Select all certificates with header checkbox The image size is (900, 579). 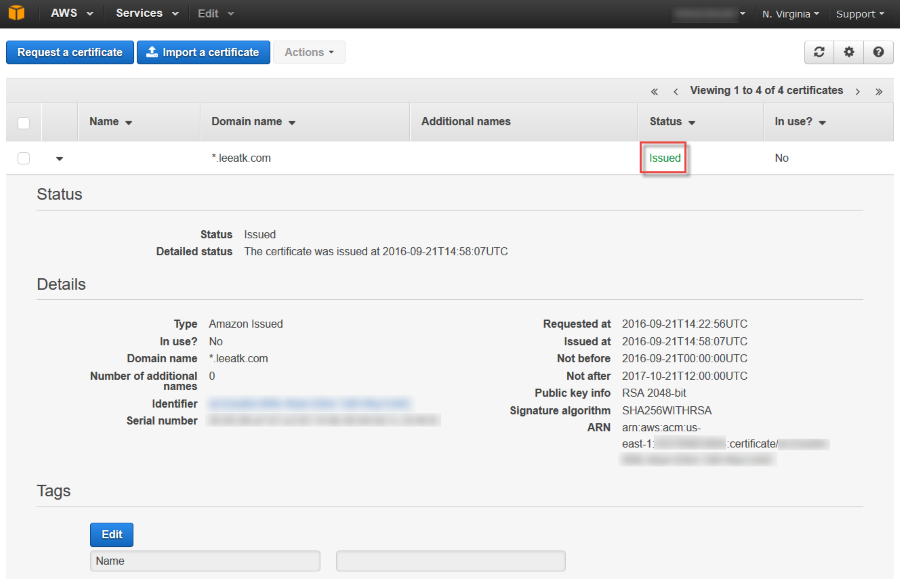(x=24, y=123)
